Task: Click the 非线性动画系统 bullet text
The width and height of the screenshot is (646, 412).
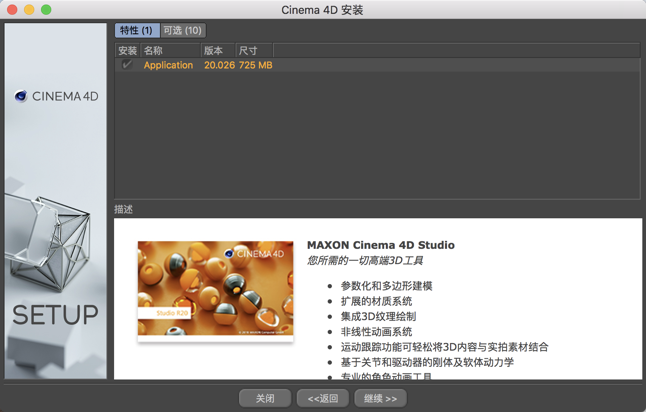Action: (x=376, y=332)
